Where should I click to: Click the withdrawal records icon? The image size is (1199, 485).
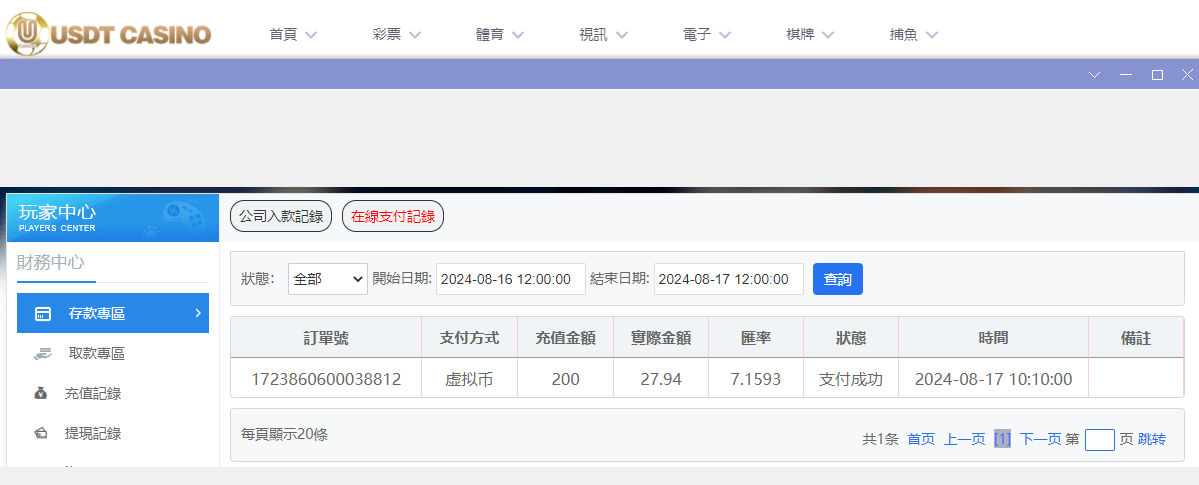(41, 433)
